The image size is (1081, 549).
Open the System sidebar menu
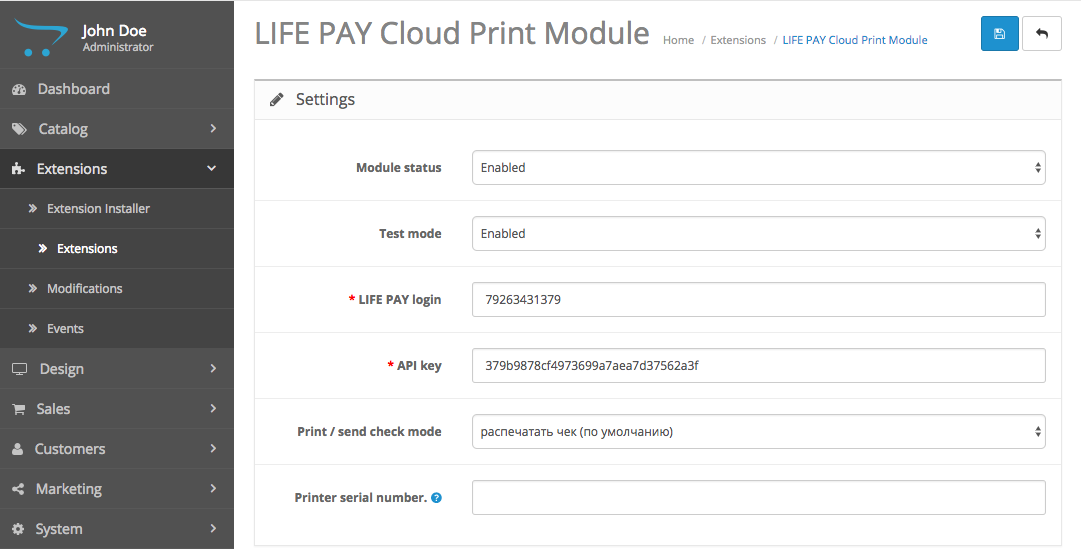[117, 529]
